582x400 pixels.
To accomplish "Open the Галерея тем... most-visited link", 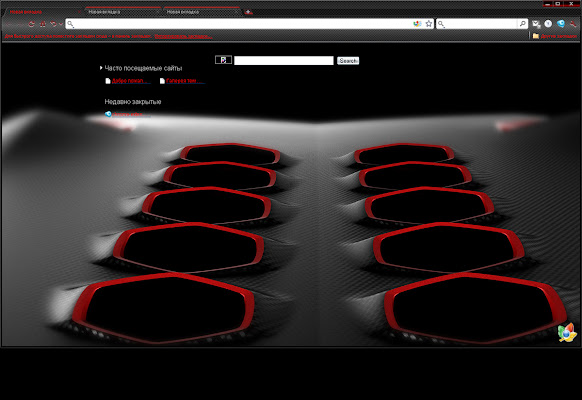I will (182, 81).
